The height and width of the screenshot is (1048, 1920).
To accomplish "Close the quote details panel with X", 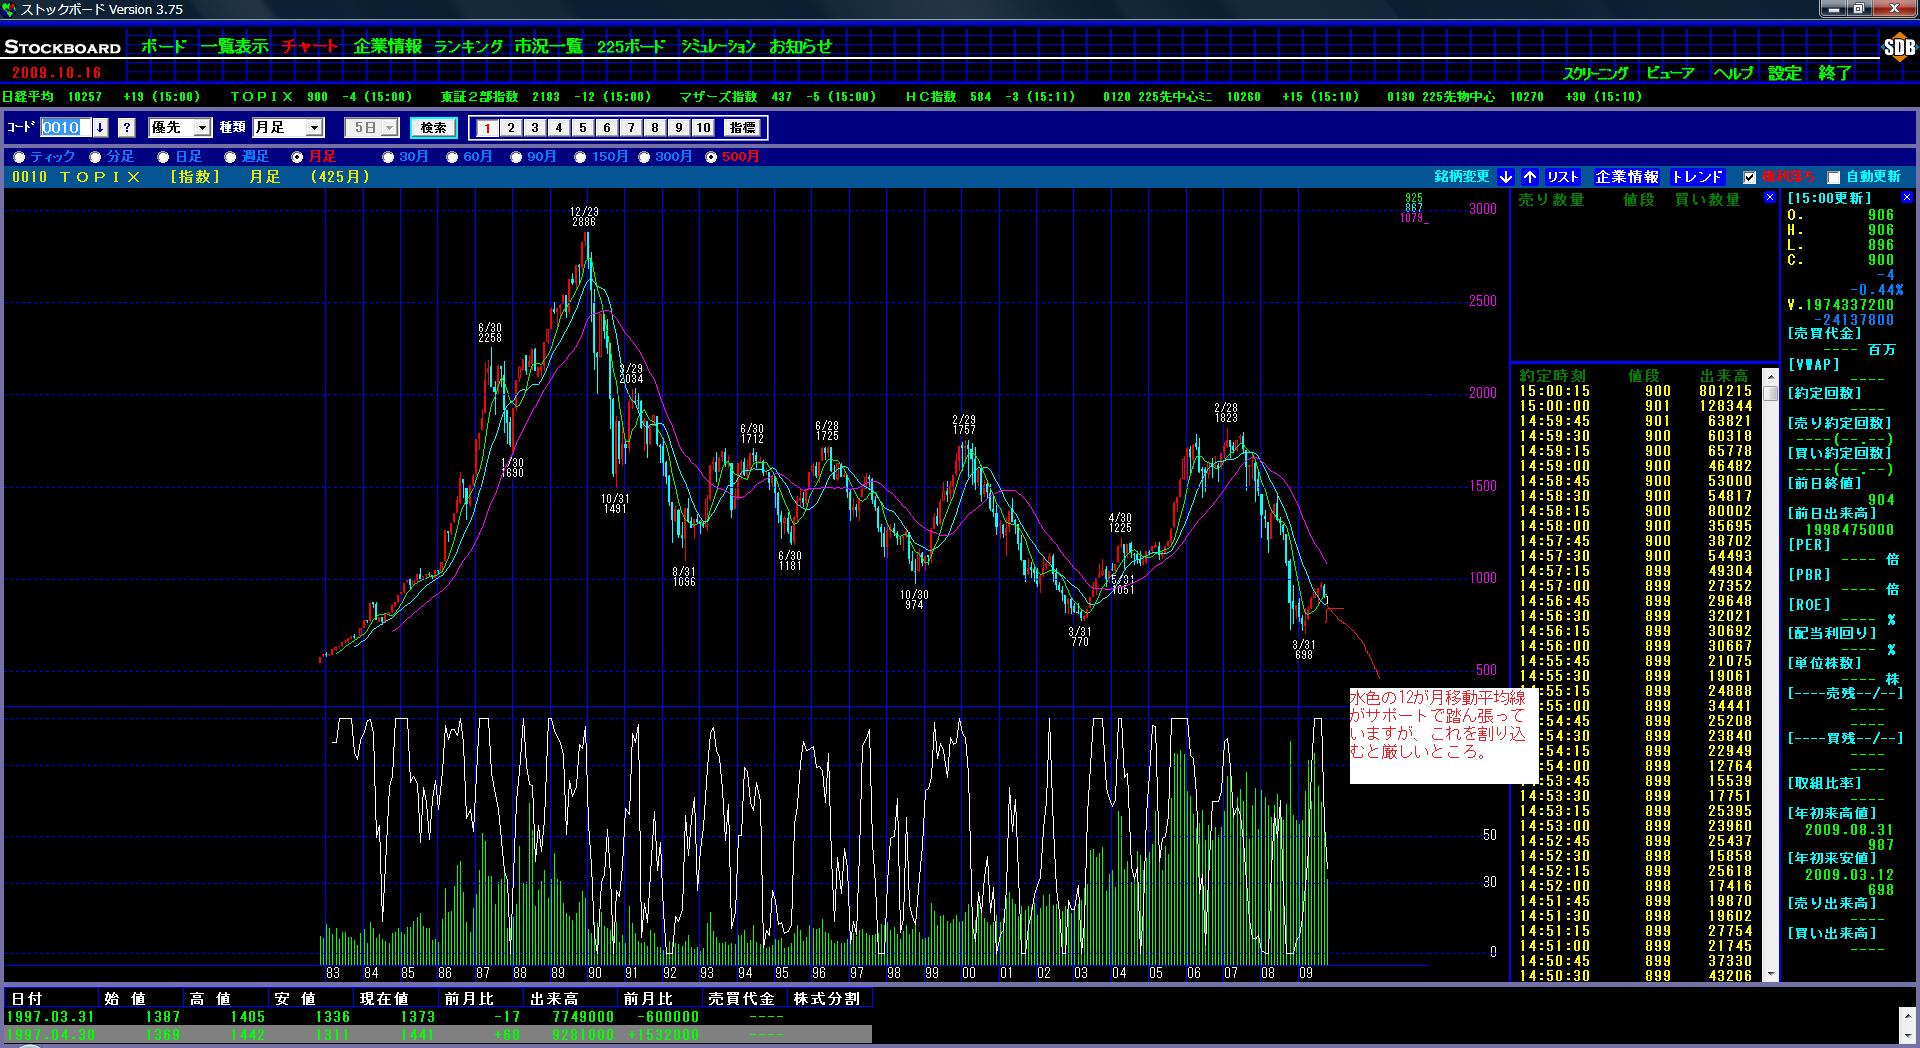I will (x=1906, y=198).
